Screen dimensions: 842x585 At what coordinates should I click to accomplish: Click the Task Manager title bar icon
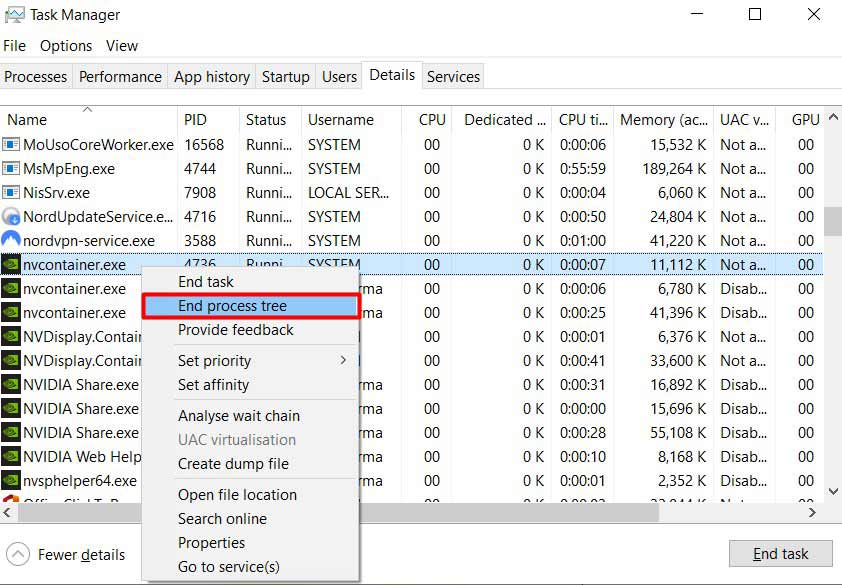point(14,15)
